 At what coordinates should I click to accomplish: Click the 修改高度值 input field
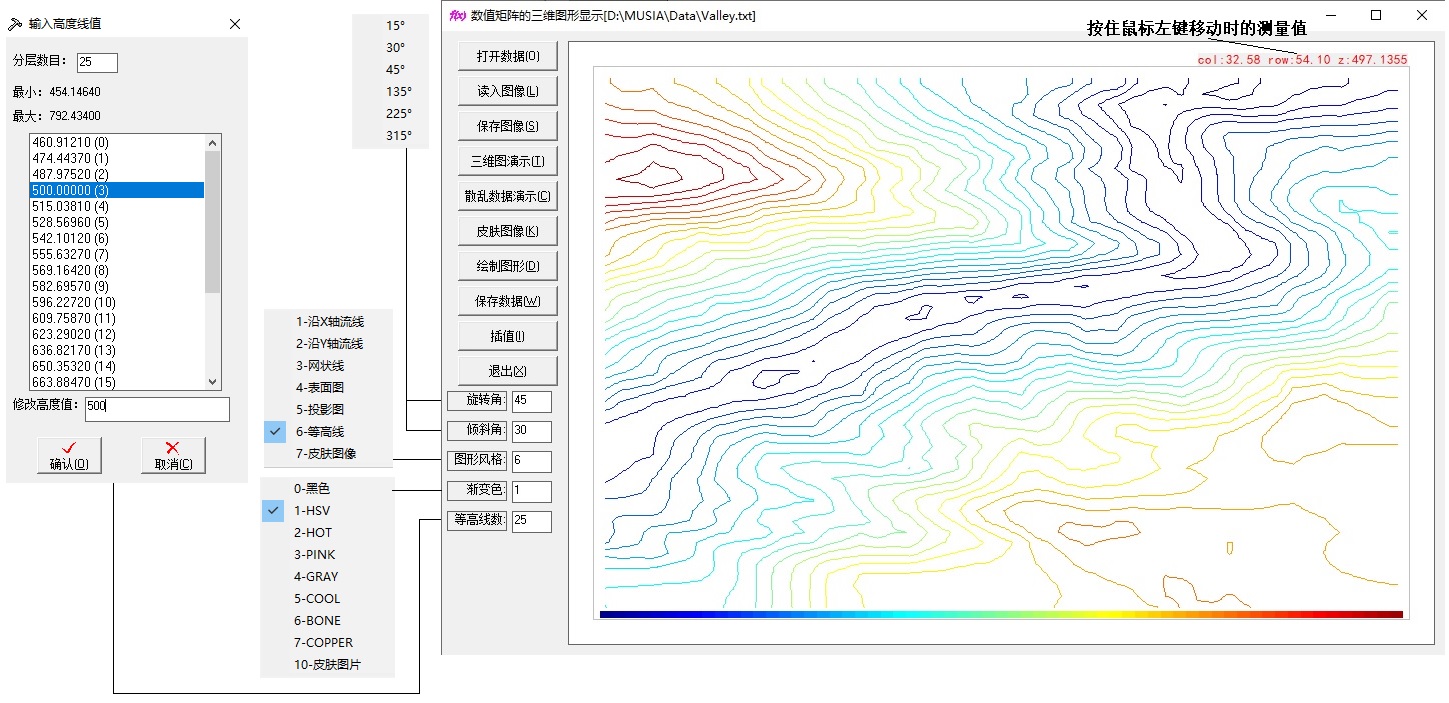tap(156, 408)
